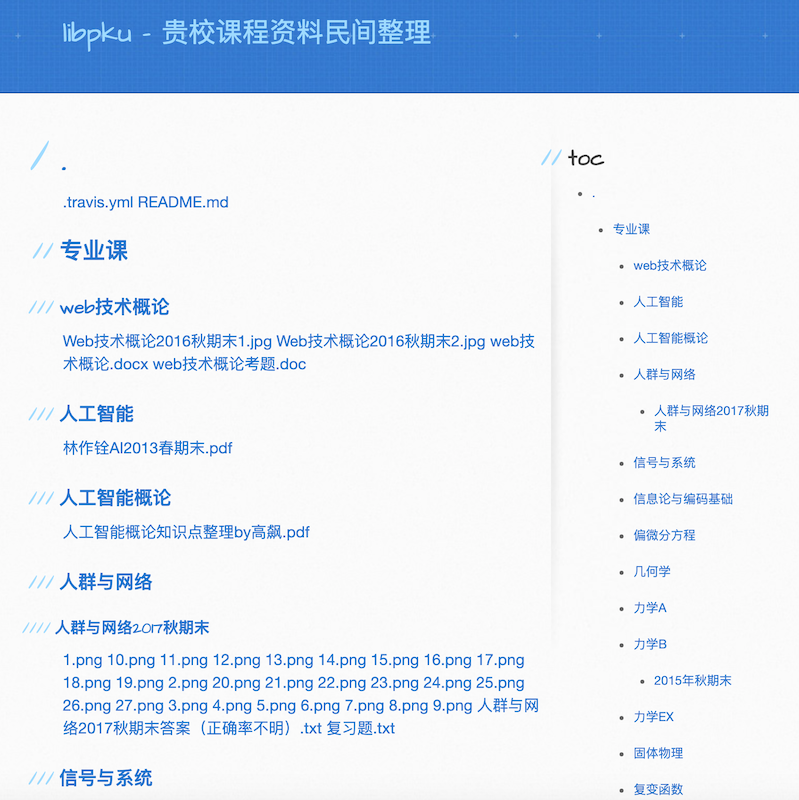Open the 25.png file link
The image size is (799, 800).
pos(500,683)
